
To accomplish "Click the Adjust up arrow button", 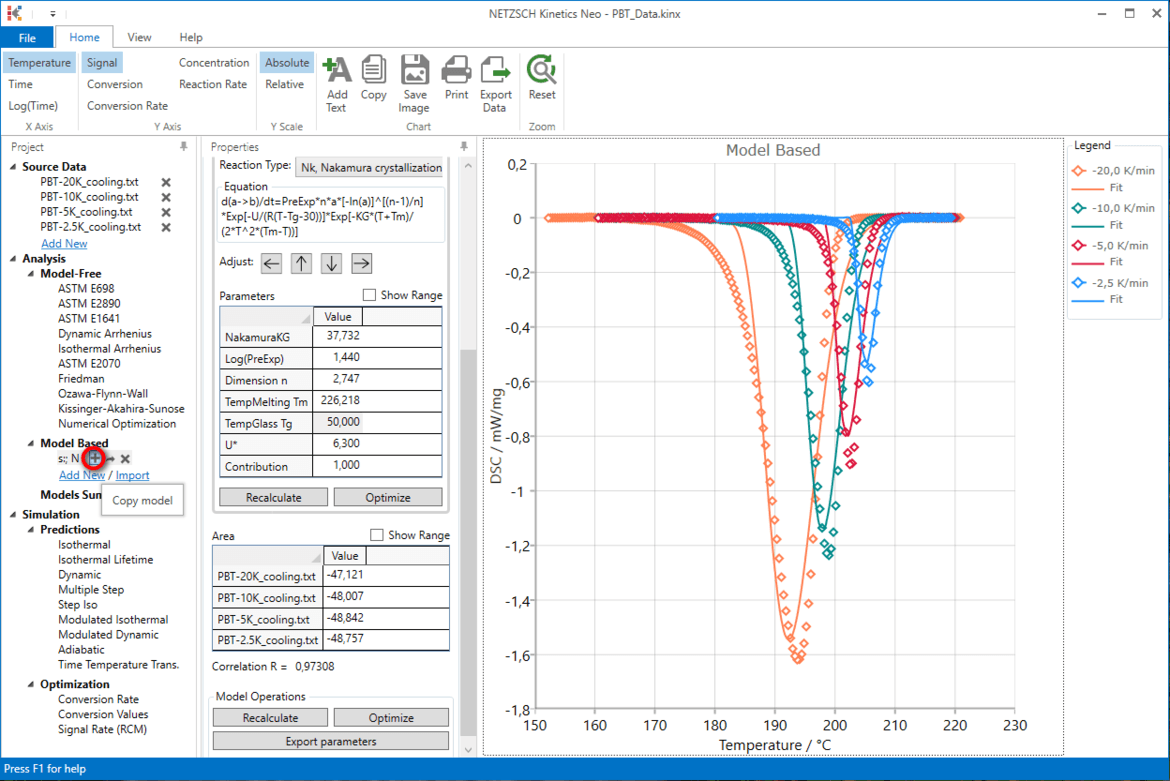I will [x=301, y=263].
